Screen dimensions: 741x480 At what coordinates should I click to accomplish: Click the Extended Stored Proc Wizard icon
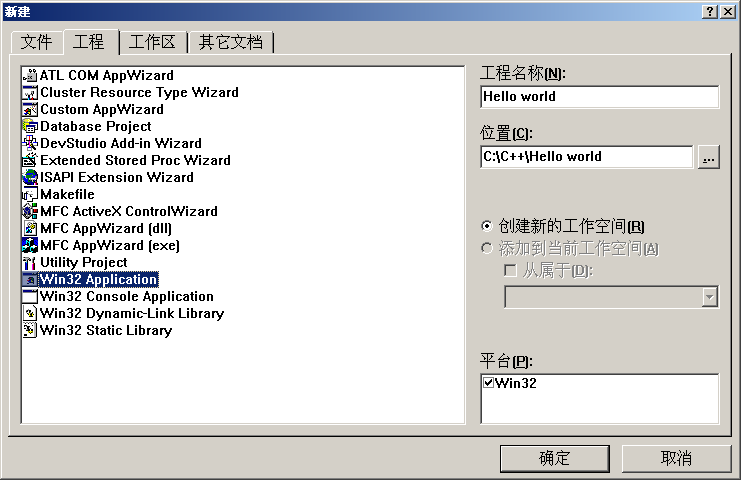click(x=30, y=161)
